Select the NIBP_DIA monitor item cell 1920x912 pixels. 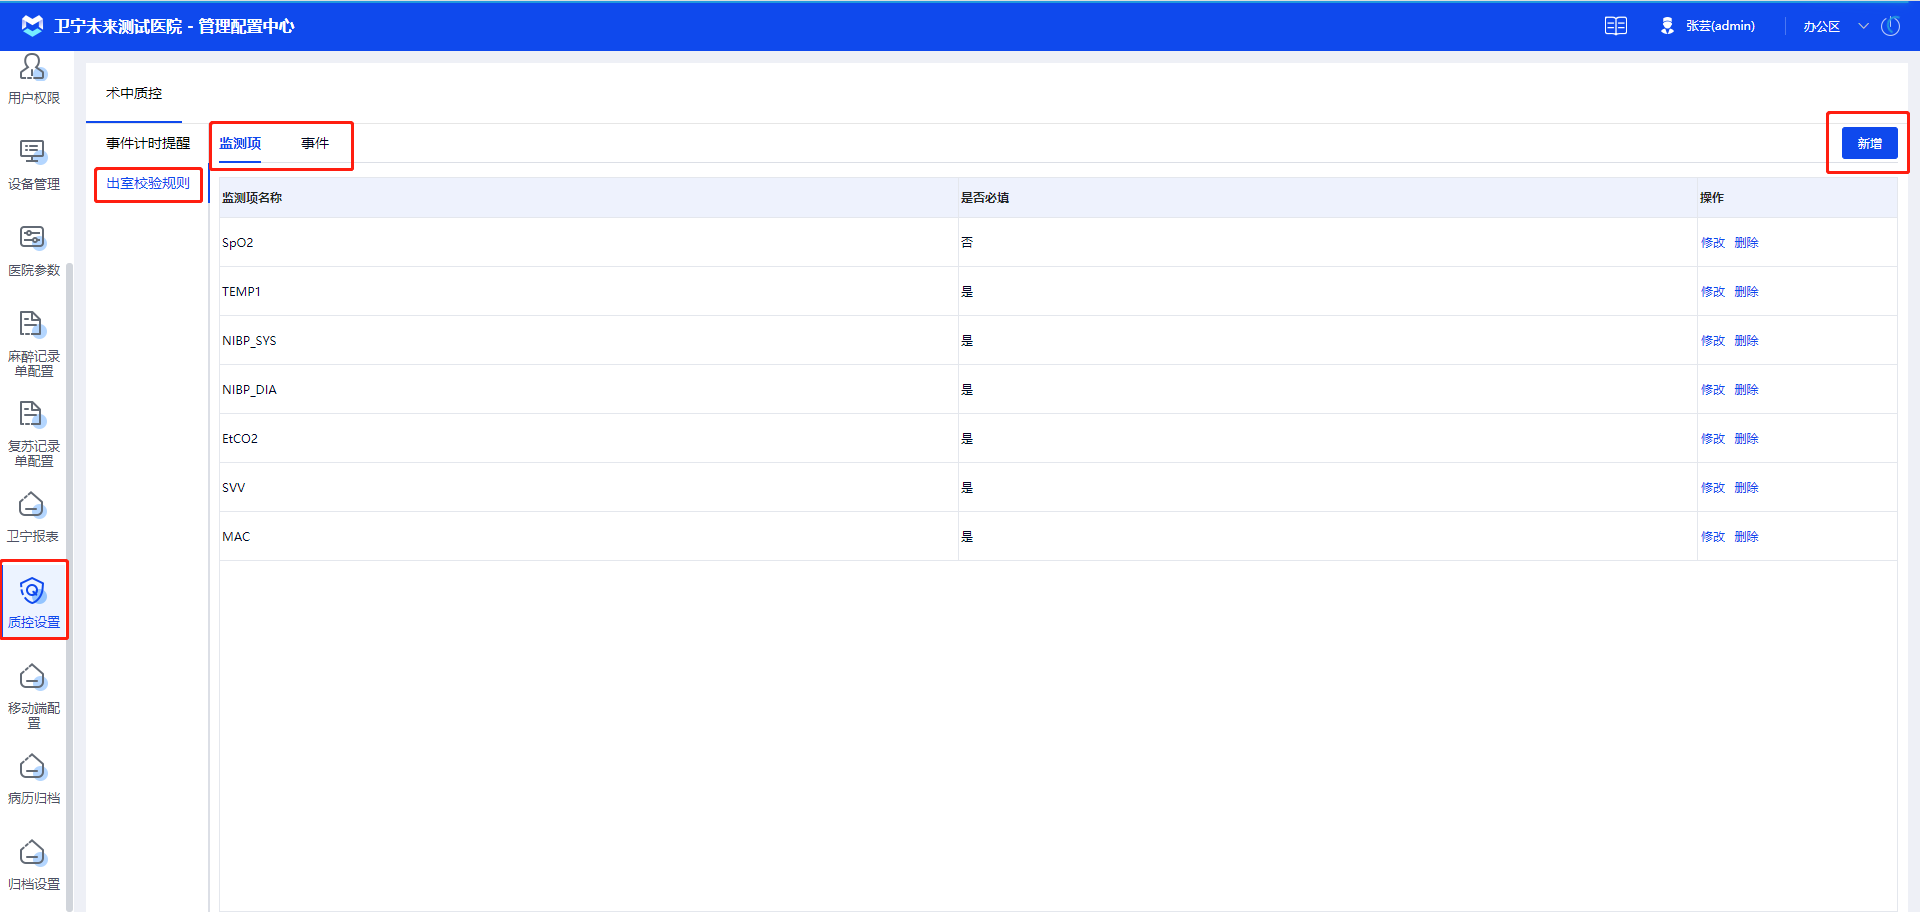[589, 389]
